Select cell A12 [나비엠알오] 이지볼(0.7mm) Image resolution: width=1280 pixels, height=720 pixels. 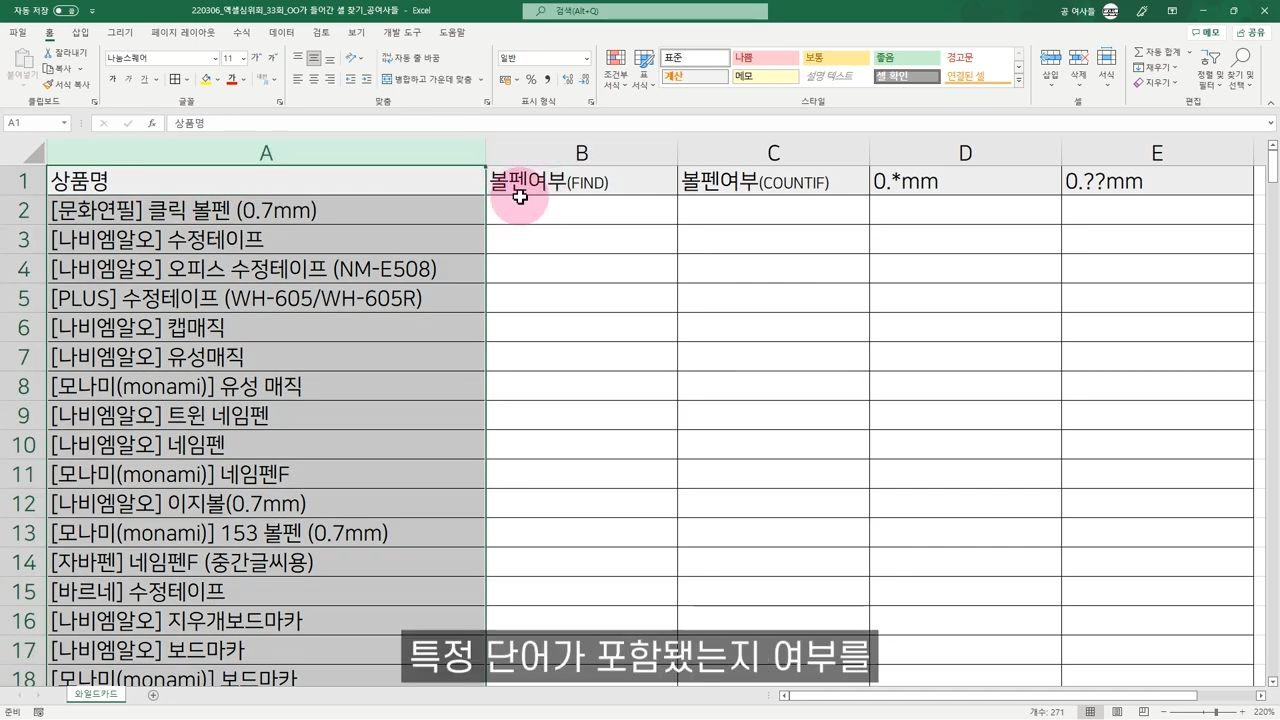[266, 503]
